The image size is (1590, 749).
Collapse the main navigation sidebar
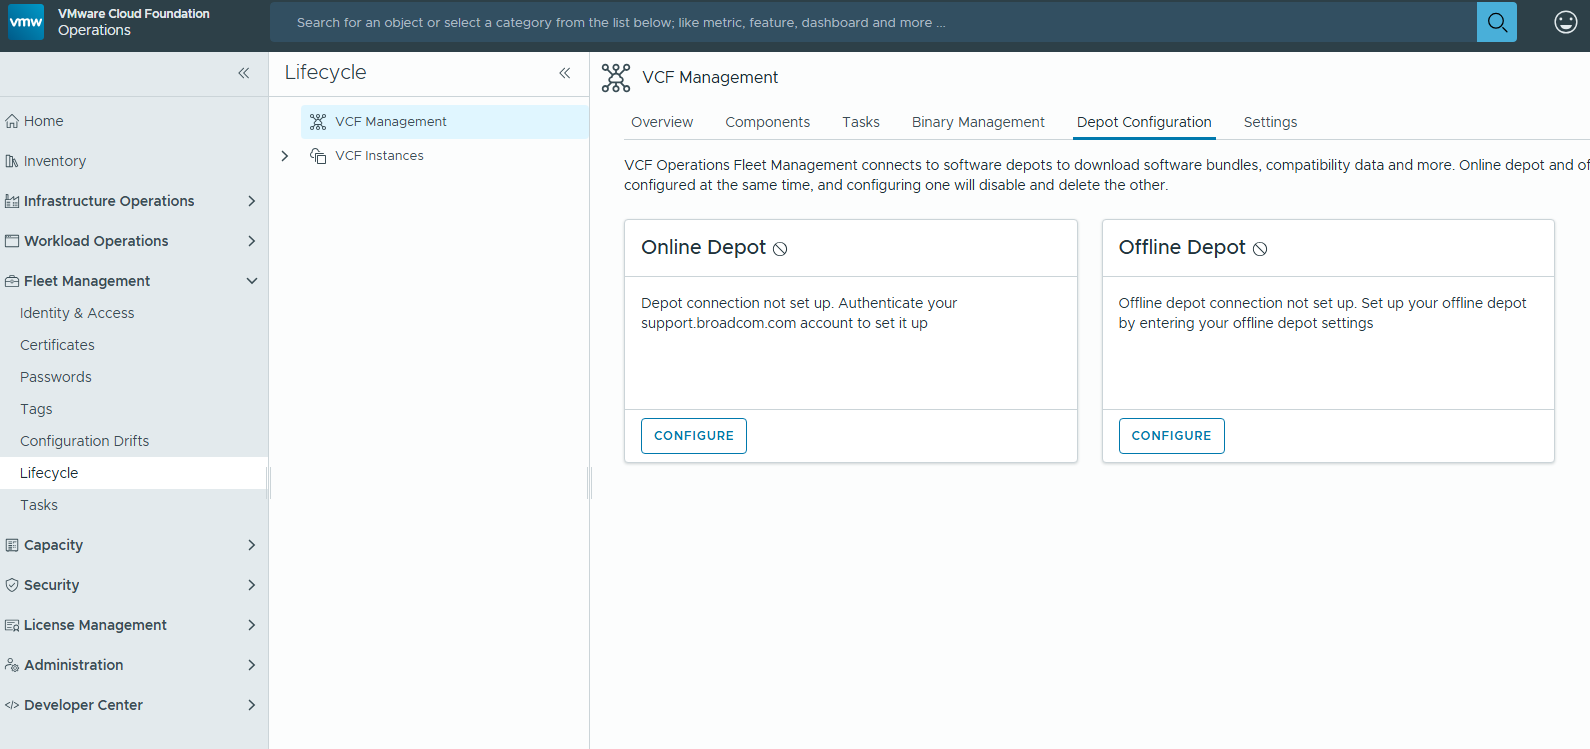coord(243,73)
